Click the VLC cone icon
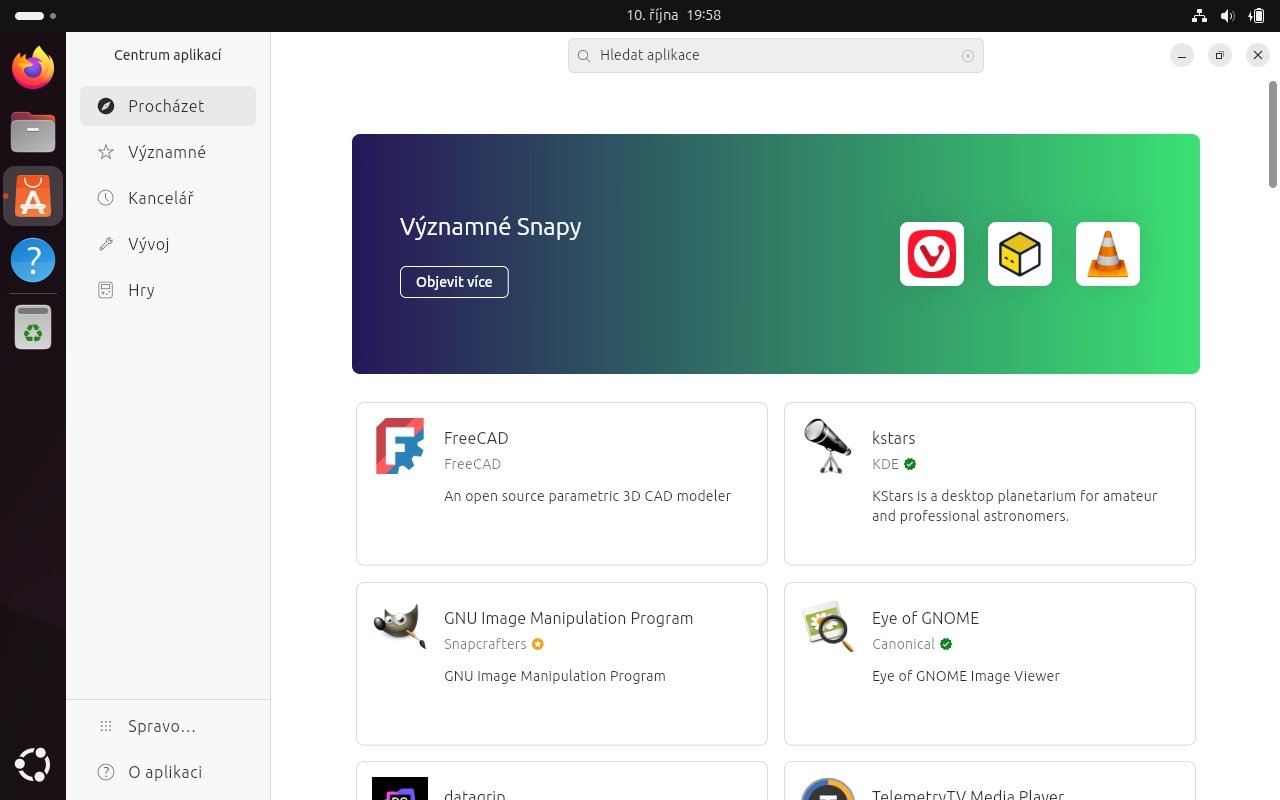The image size is (1280, 800). [1108, 254]
